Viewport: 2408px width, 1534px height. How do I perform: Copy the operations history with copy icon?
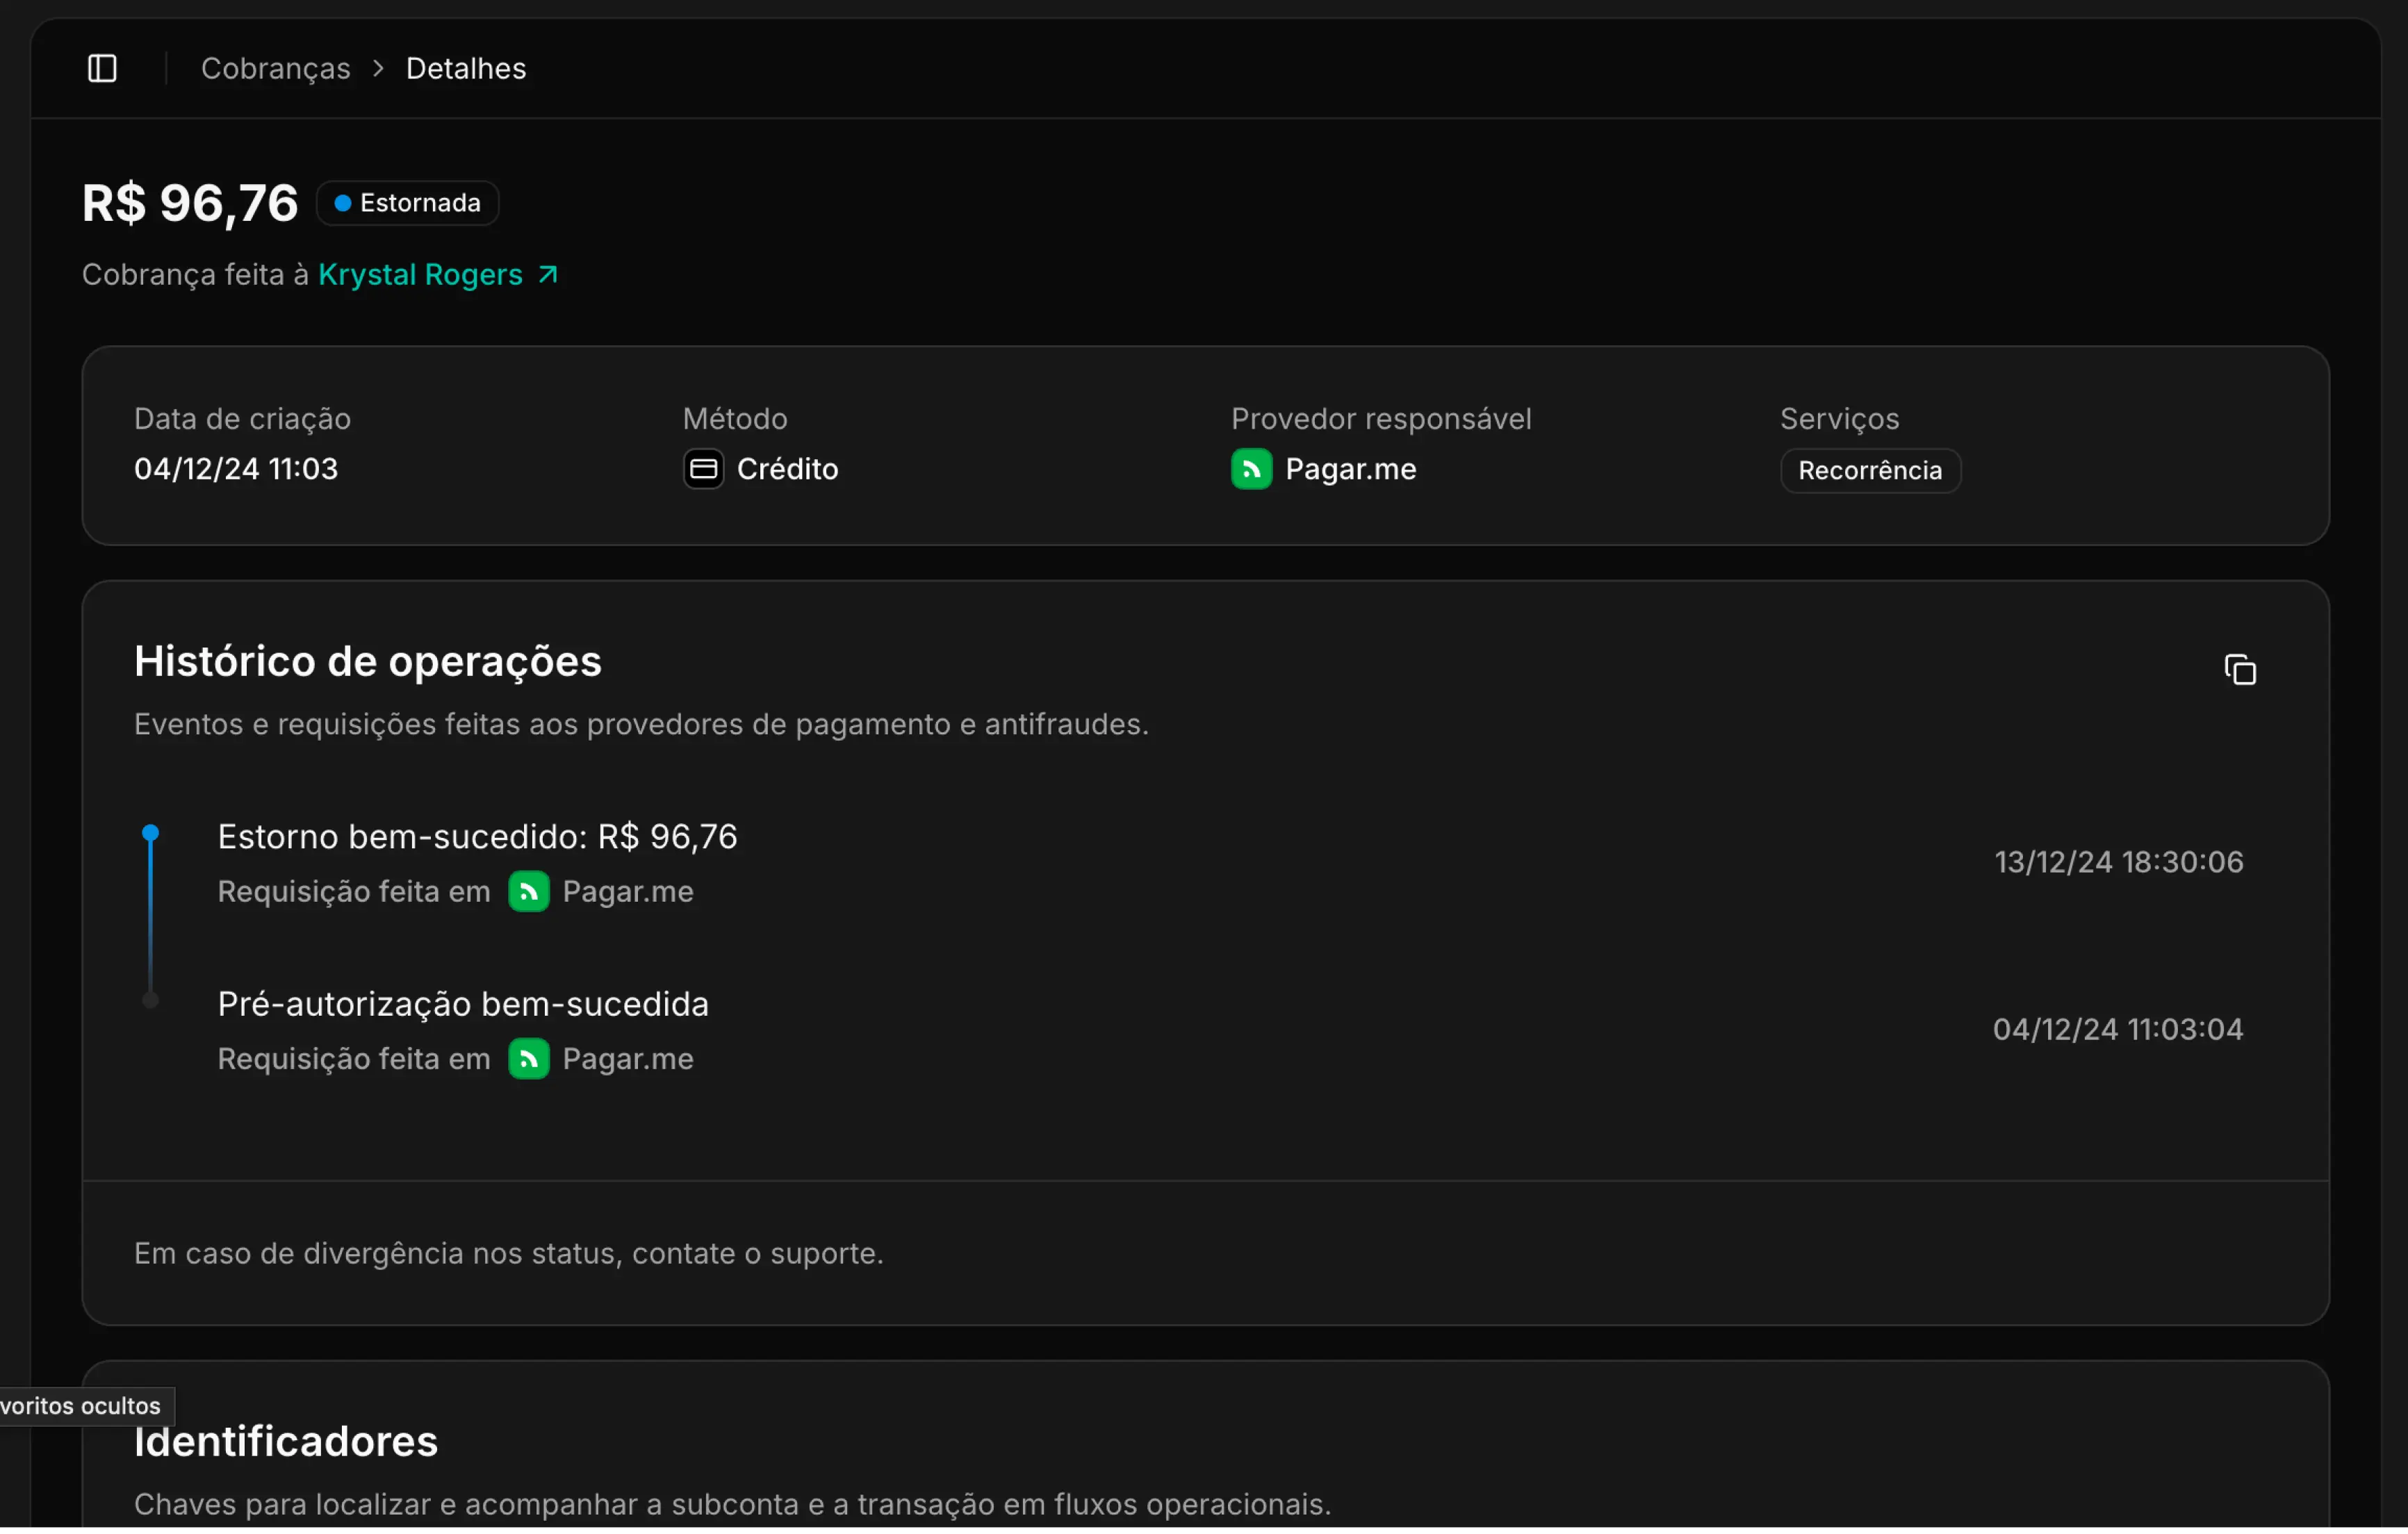pyautogui.click(x=2240, y=670)
